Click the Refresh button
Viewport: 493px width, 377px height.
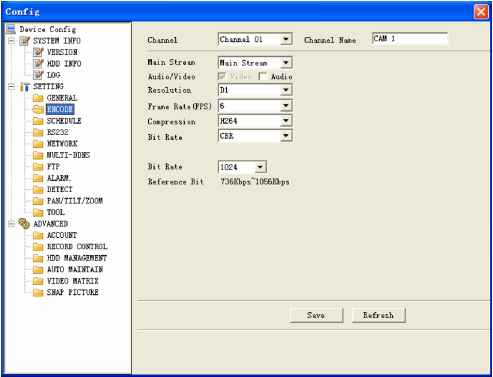378,315
